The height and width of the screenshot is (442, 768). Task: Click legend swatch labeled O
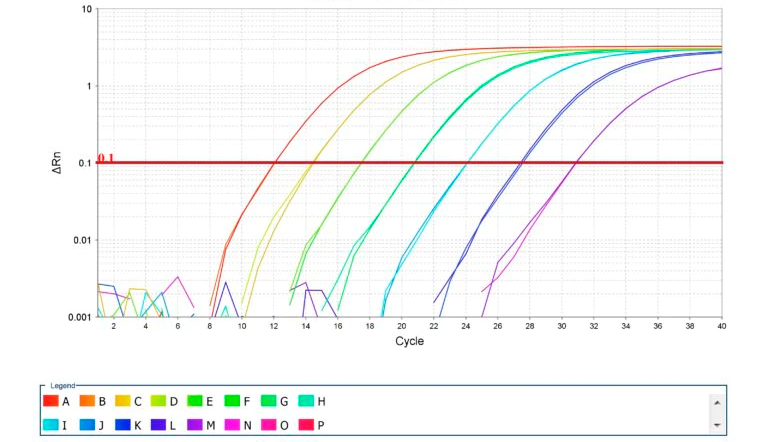(x=266, y=425)
